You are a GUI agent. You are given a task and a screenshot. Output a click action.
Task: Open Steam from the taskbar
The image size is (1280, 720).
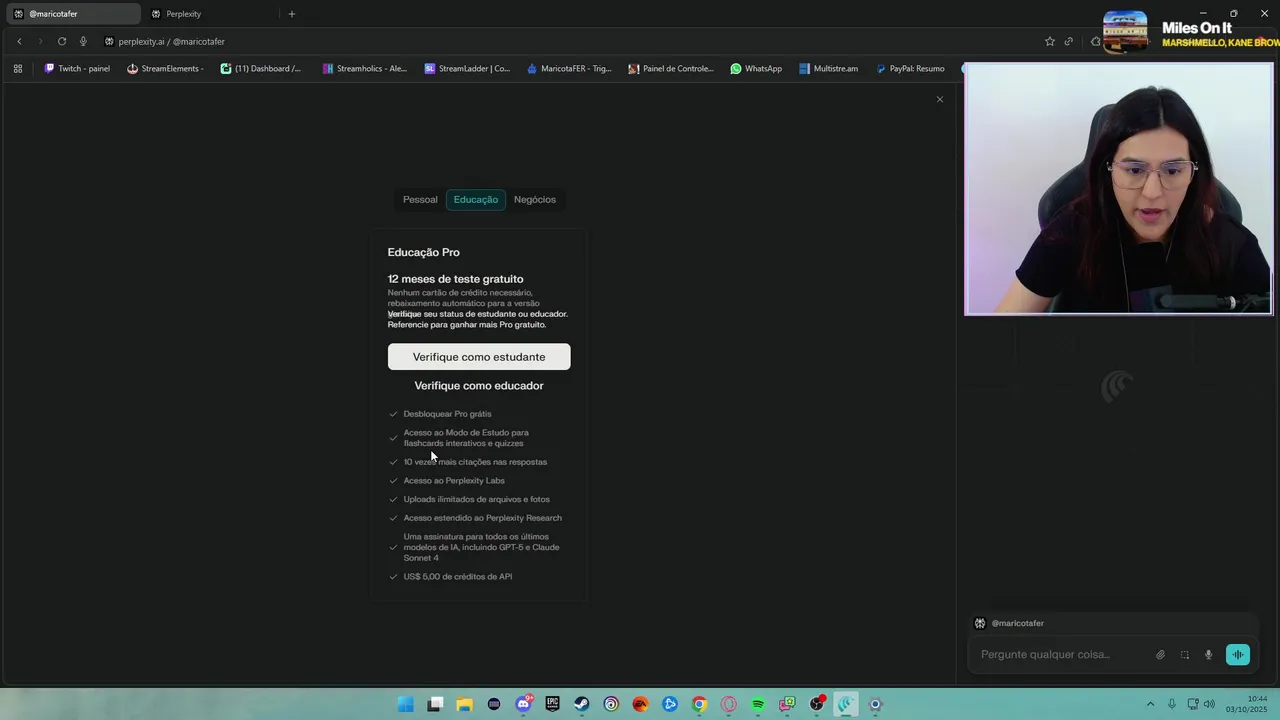[582, 704]
